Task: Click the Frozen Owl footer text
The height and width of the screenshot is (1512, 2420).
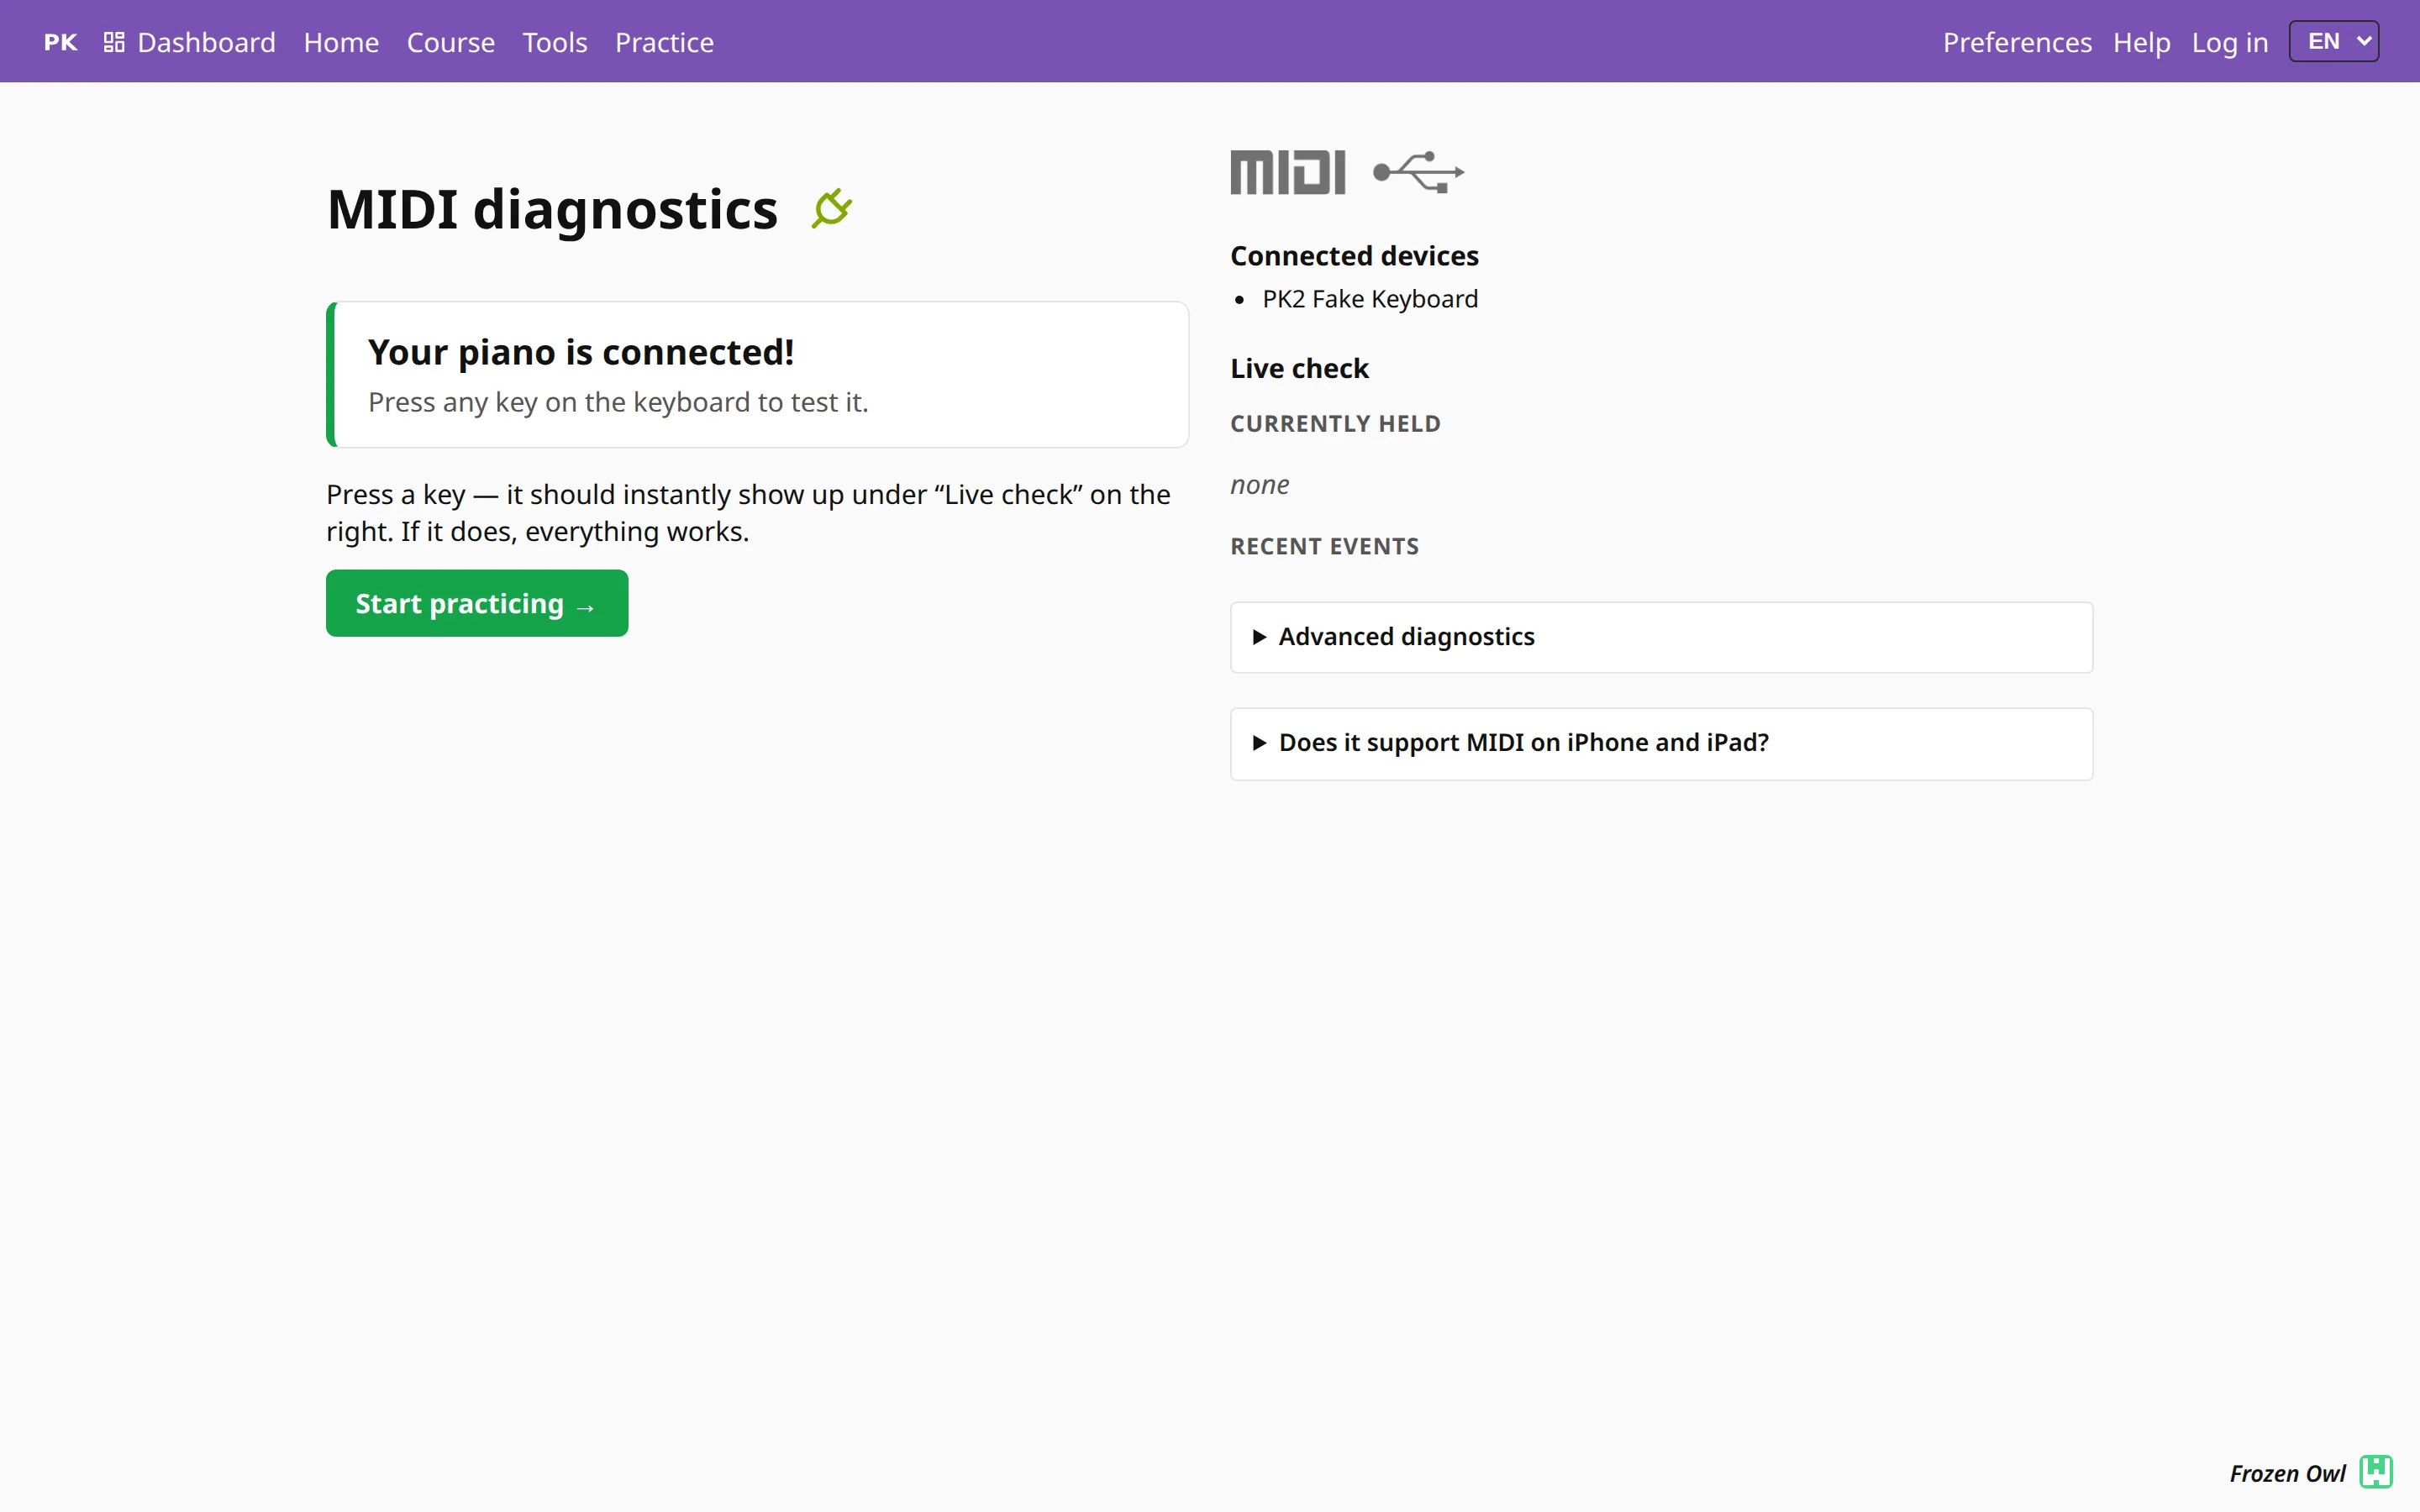Action: pyautogui.click(x=2286, y=1473)
